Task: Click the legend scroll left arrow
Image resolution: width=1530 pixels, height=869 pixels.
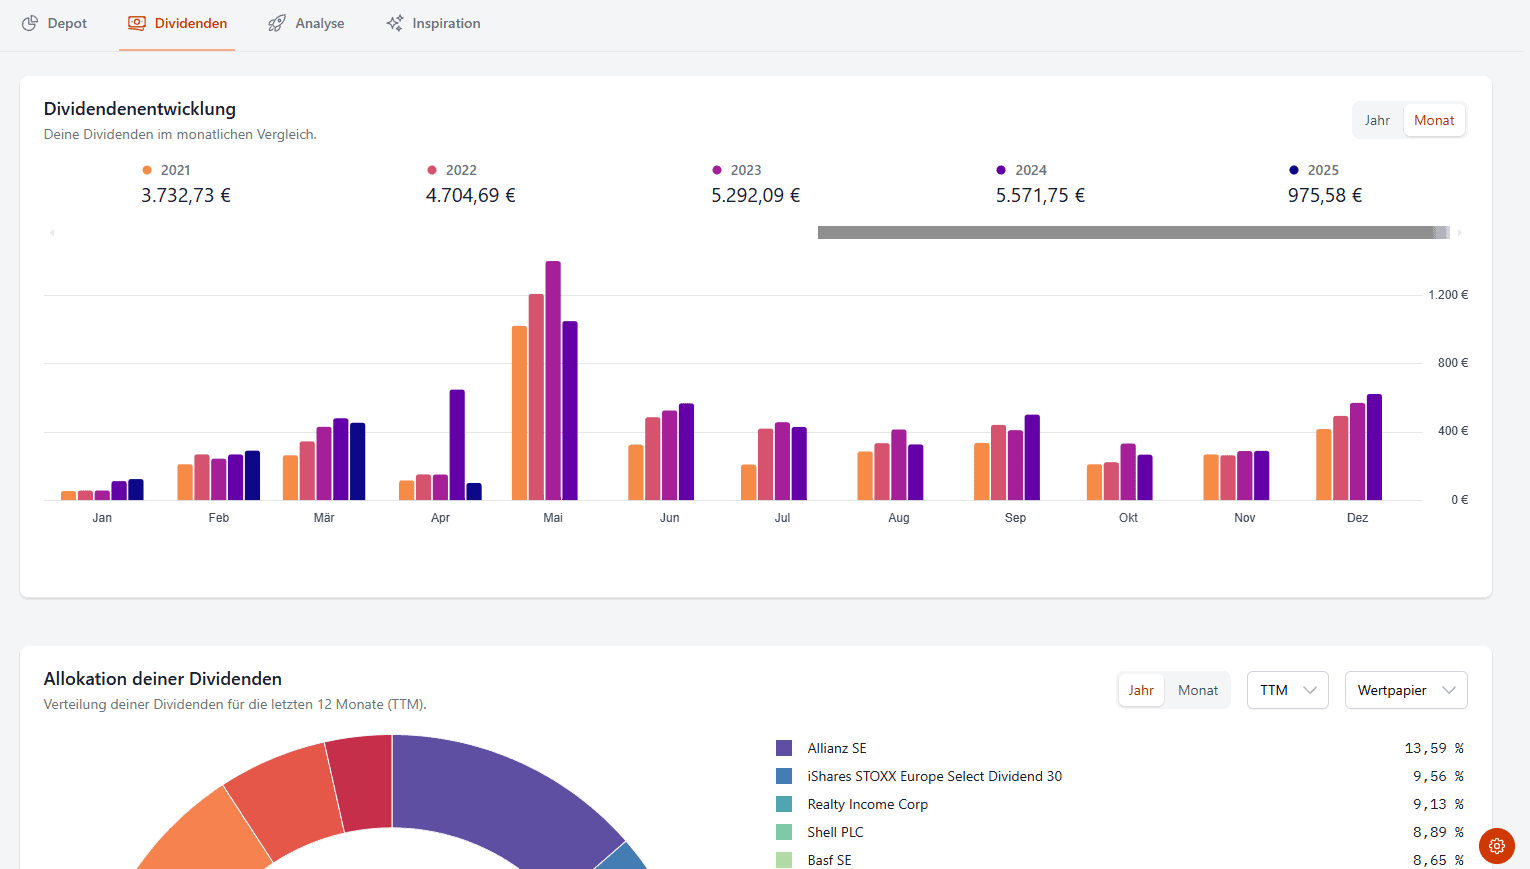Action: (x=52, y=233)
